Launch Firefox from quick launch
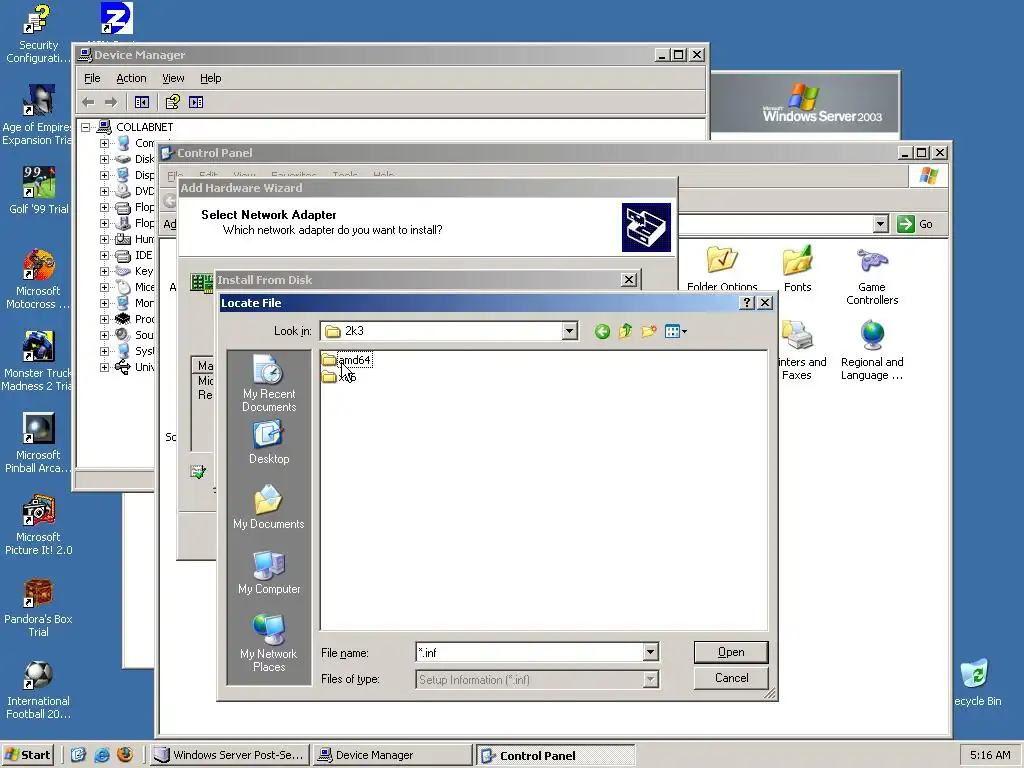Screen dimensions: 1024x768 coord(125,755)
